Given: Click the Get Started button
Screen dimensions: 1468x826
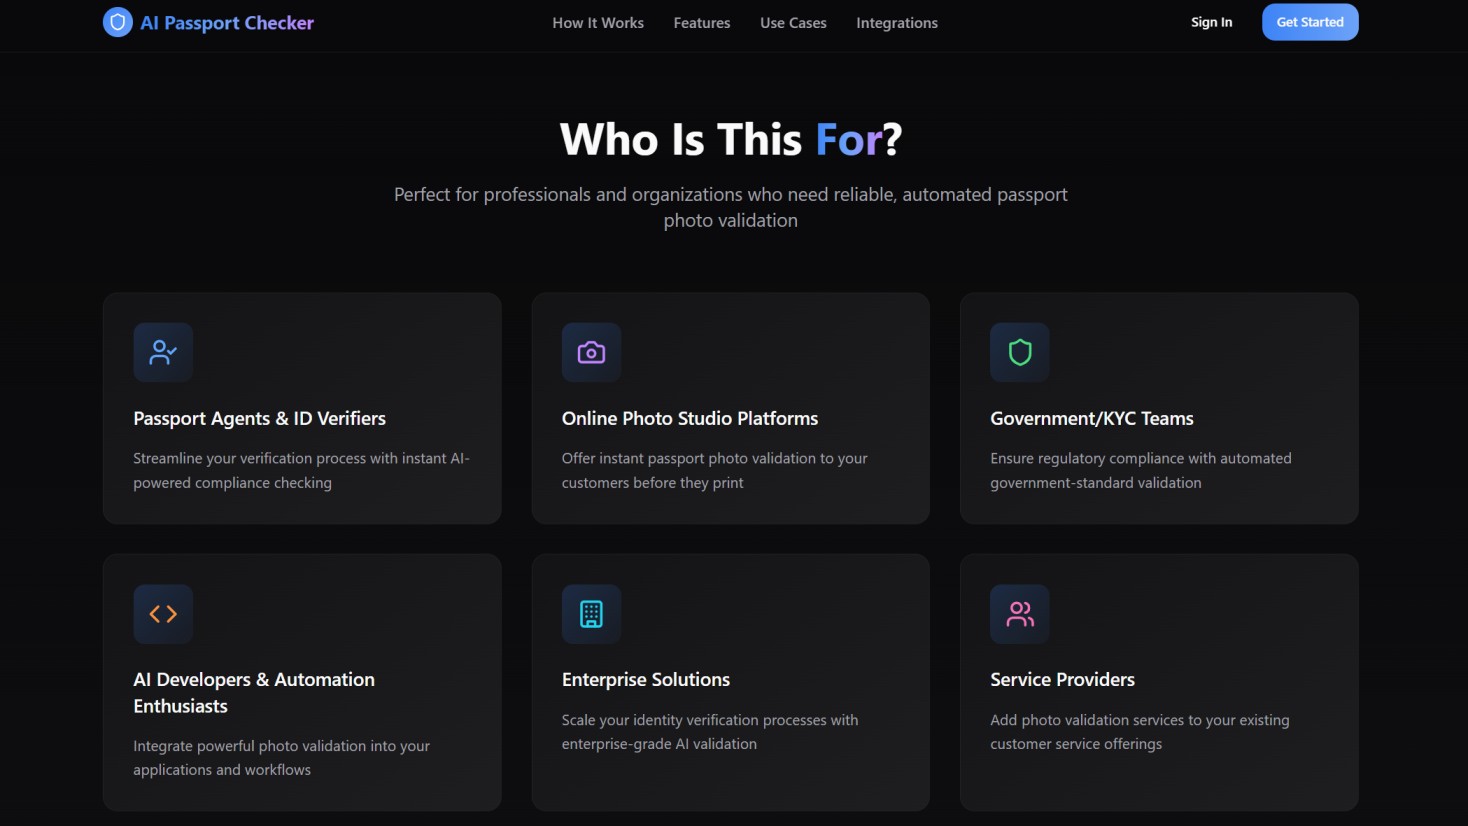Looking at the screenshot, I should (1310, 22).
